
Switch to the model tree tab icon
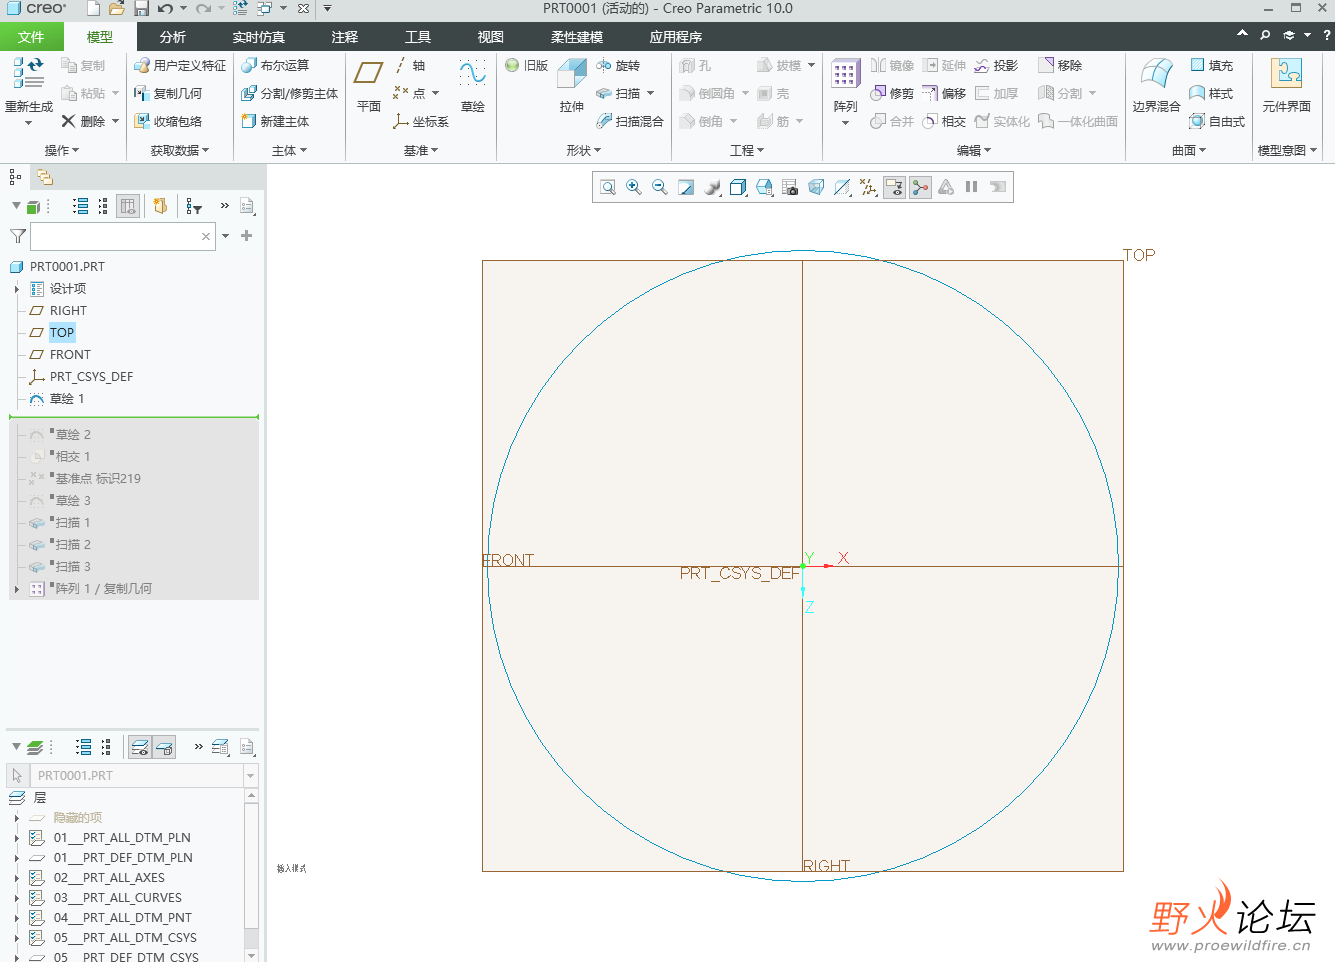15,177
